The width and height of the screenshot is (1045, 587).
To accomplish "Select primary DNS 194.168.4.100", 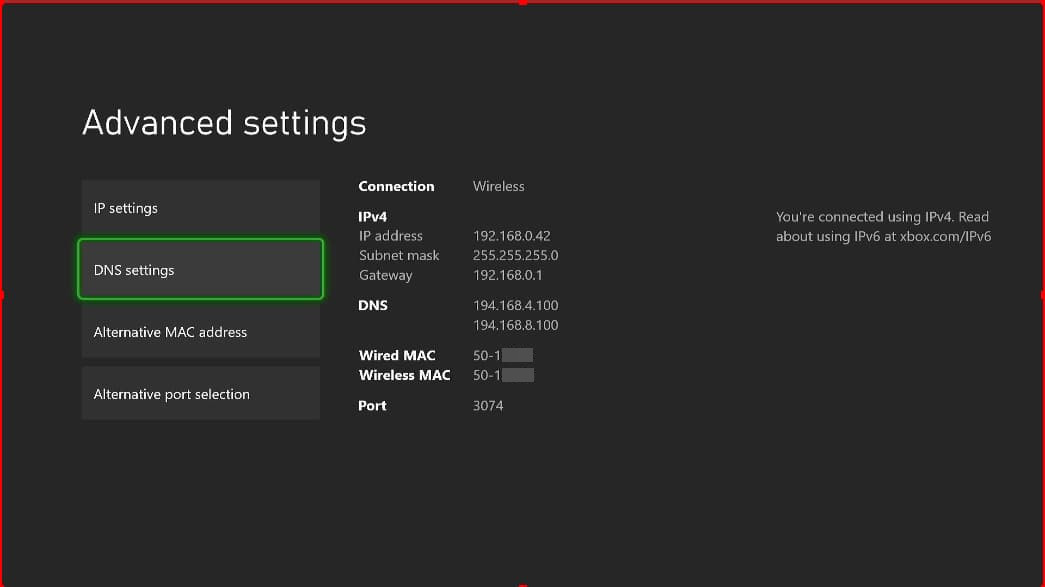I will click(x=515, y=305).
